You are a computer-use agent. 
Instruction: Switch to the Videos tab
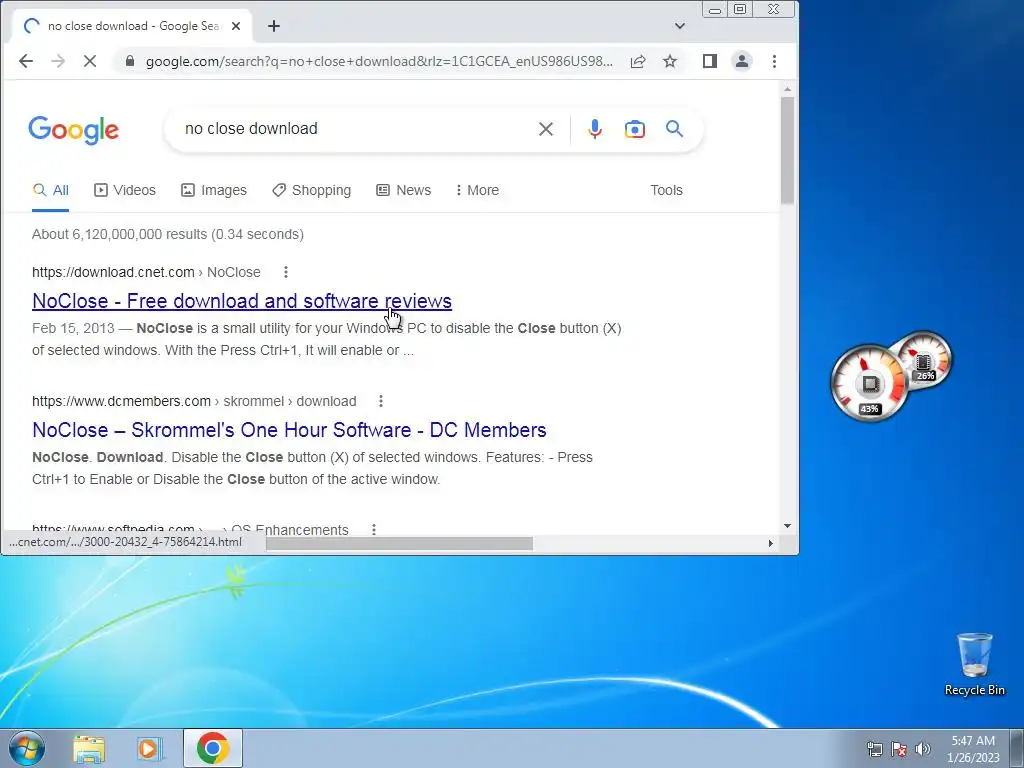click(125, 190)
